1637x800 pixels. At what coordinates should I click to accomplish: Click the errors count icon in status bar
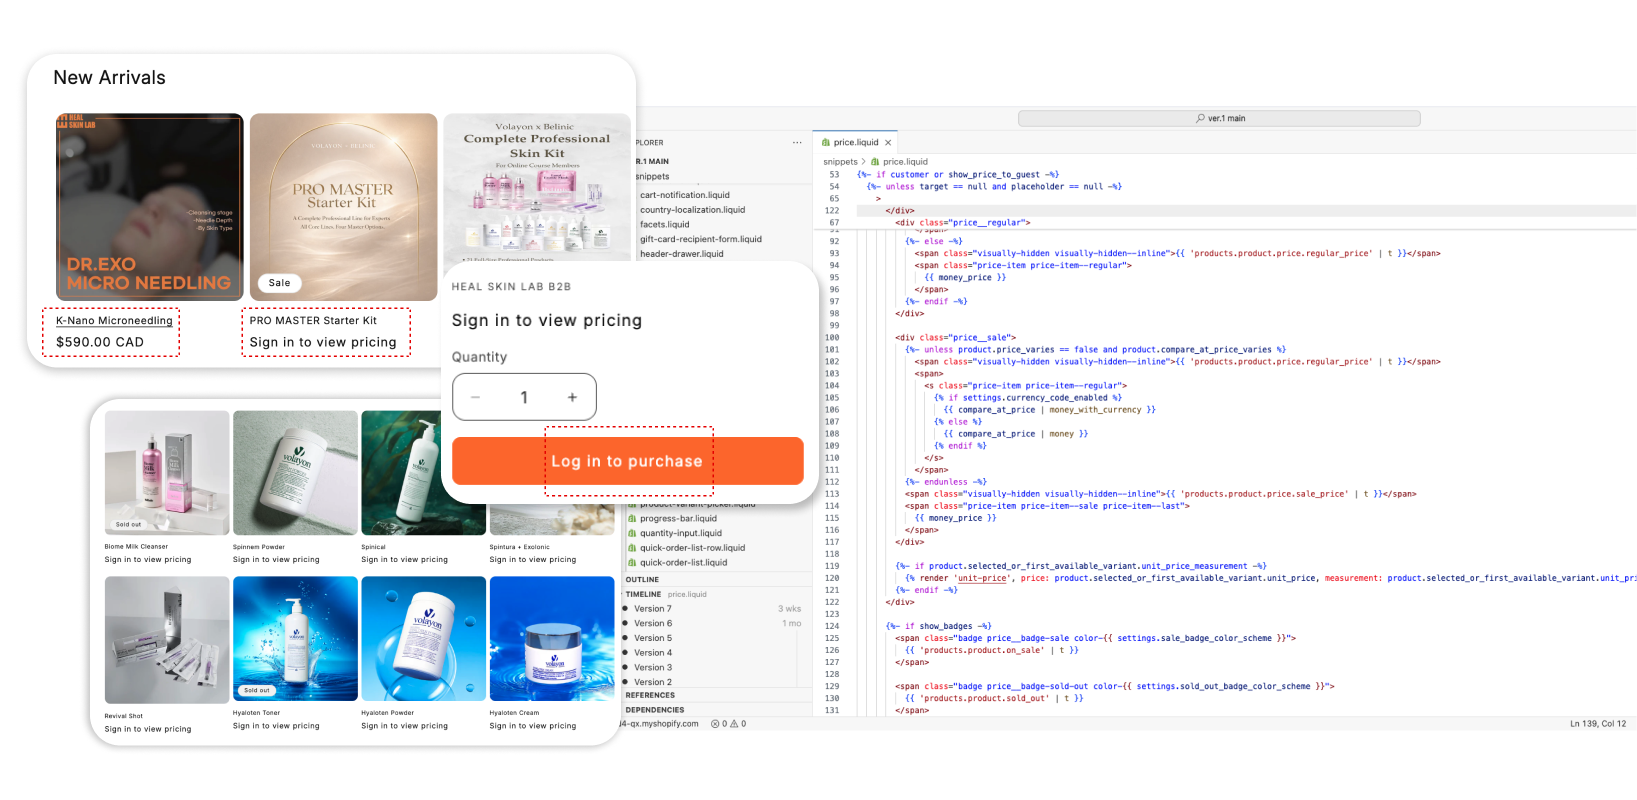[715, 724]
